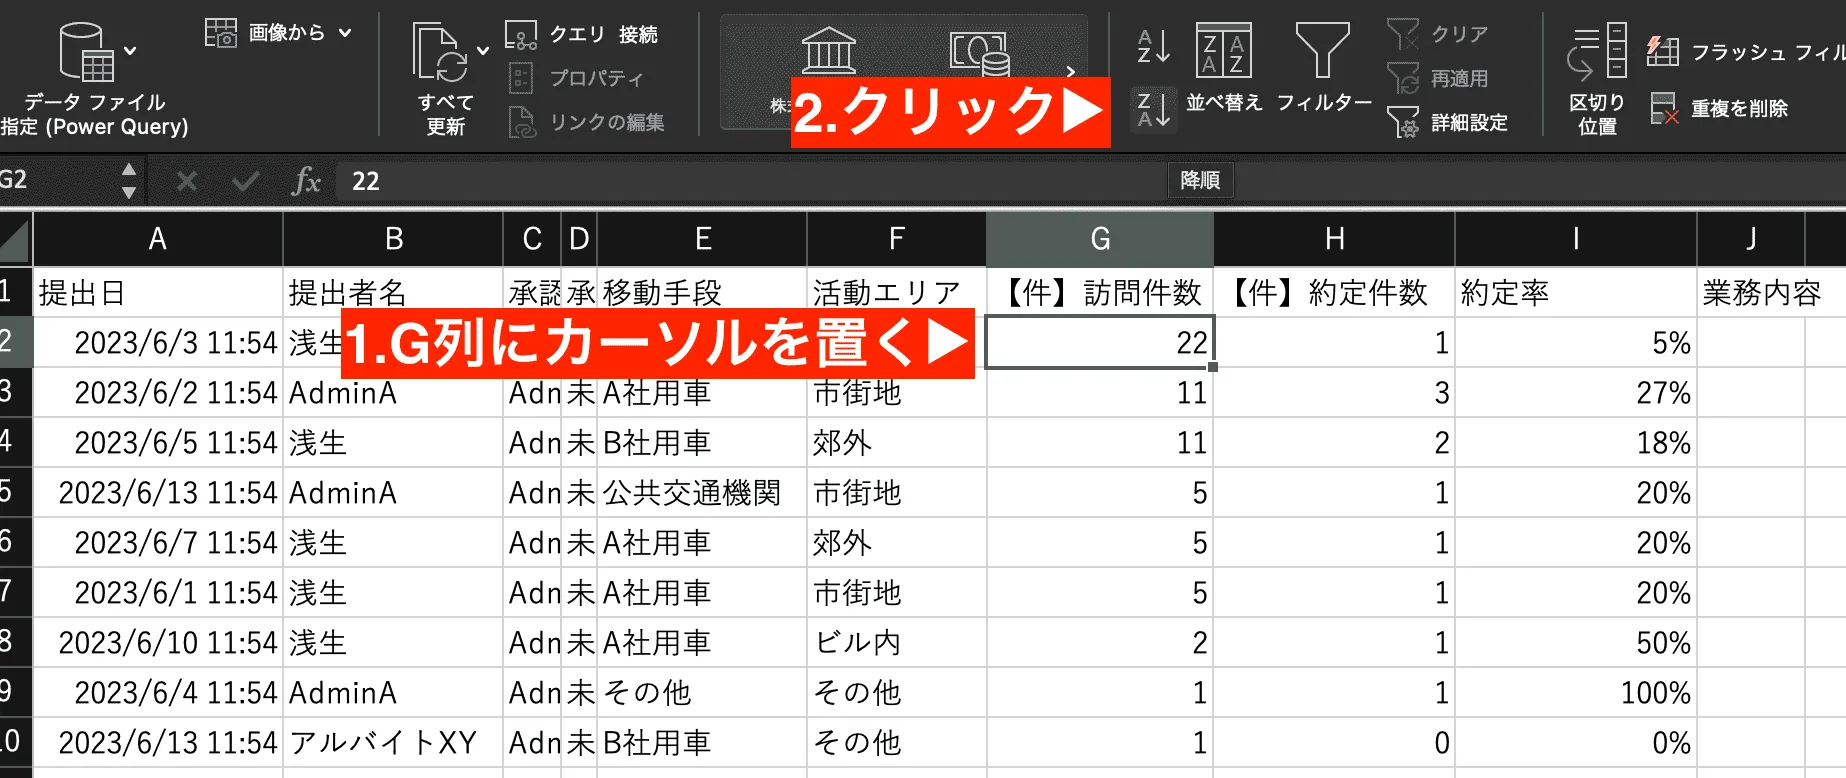Click the 50% rate cell

point(1576,642)
